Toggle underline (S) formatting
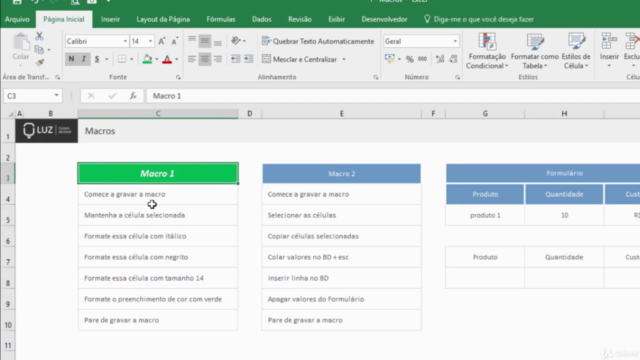 pyautogui.click(x=97, y=59)
